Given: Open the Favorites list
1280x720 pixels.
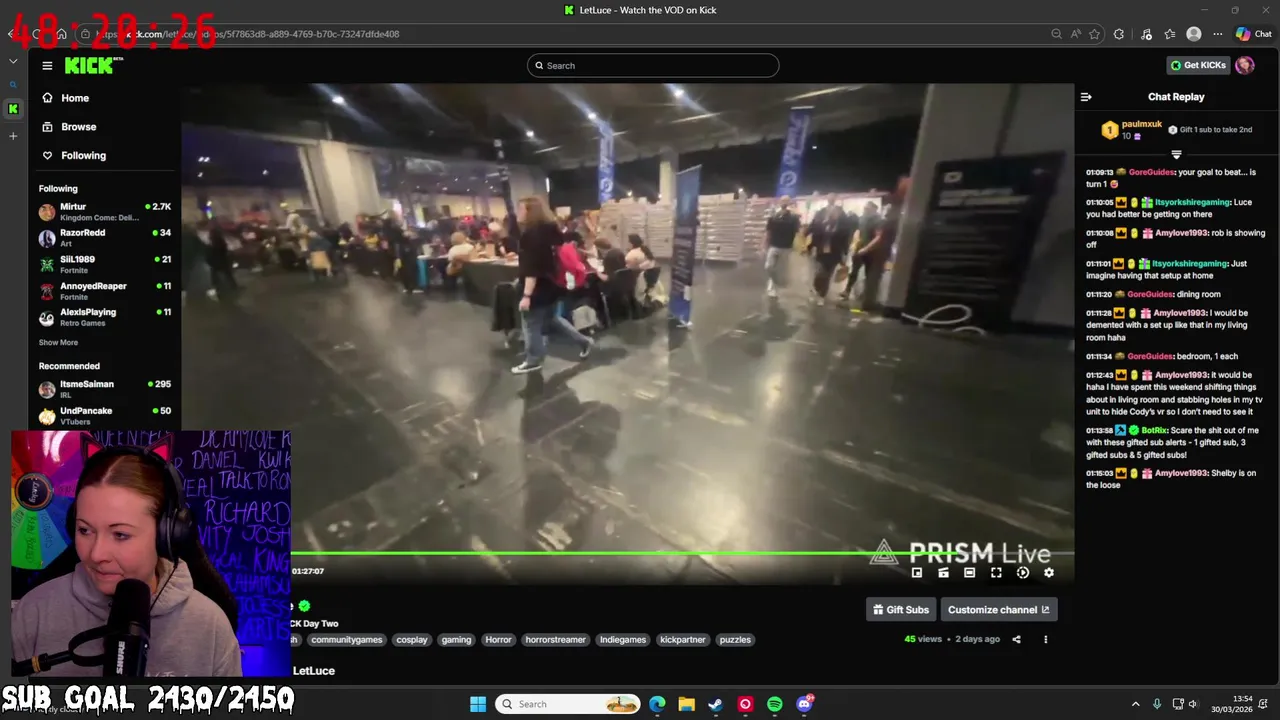Looking at the screenshot, I should pyautogui.click(x=1170, y=34).
